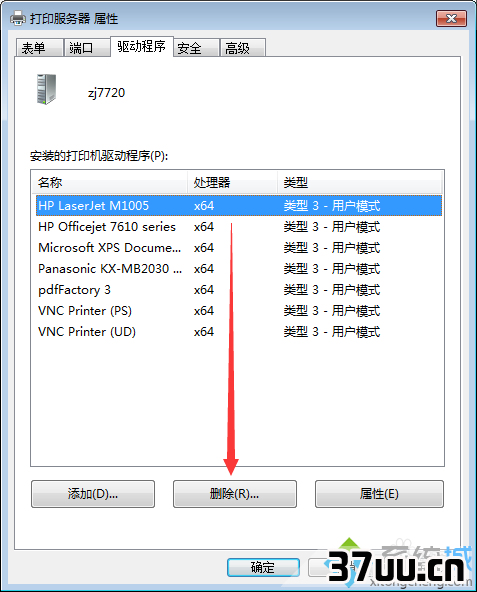This screenshot has height=592, width=477.
Task: Click the 添加(D)... button
Action: tap(93, 494)
